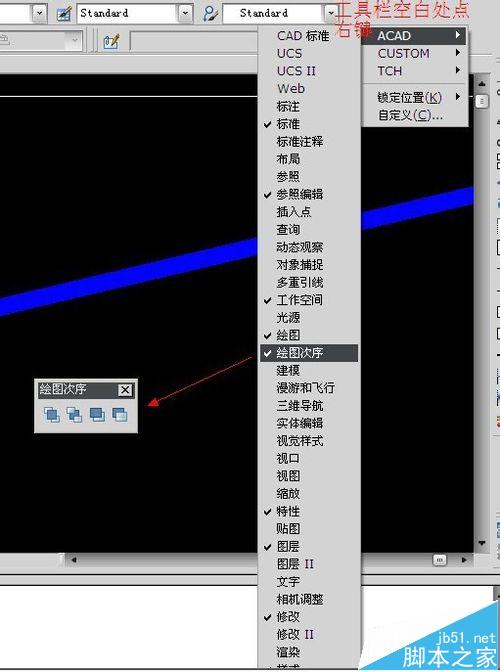500x672 pixels.
Task: Uncheck the 绘图 toolbar entry
Action: click(309, 335)
